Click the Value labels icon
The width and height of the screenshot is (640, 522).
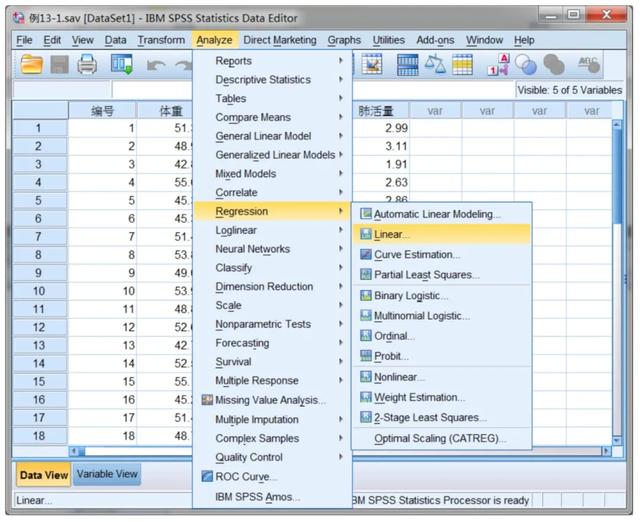pyautogui.click(x=498, y=65)
